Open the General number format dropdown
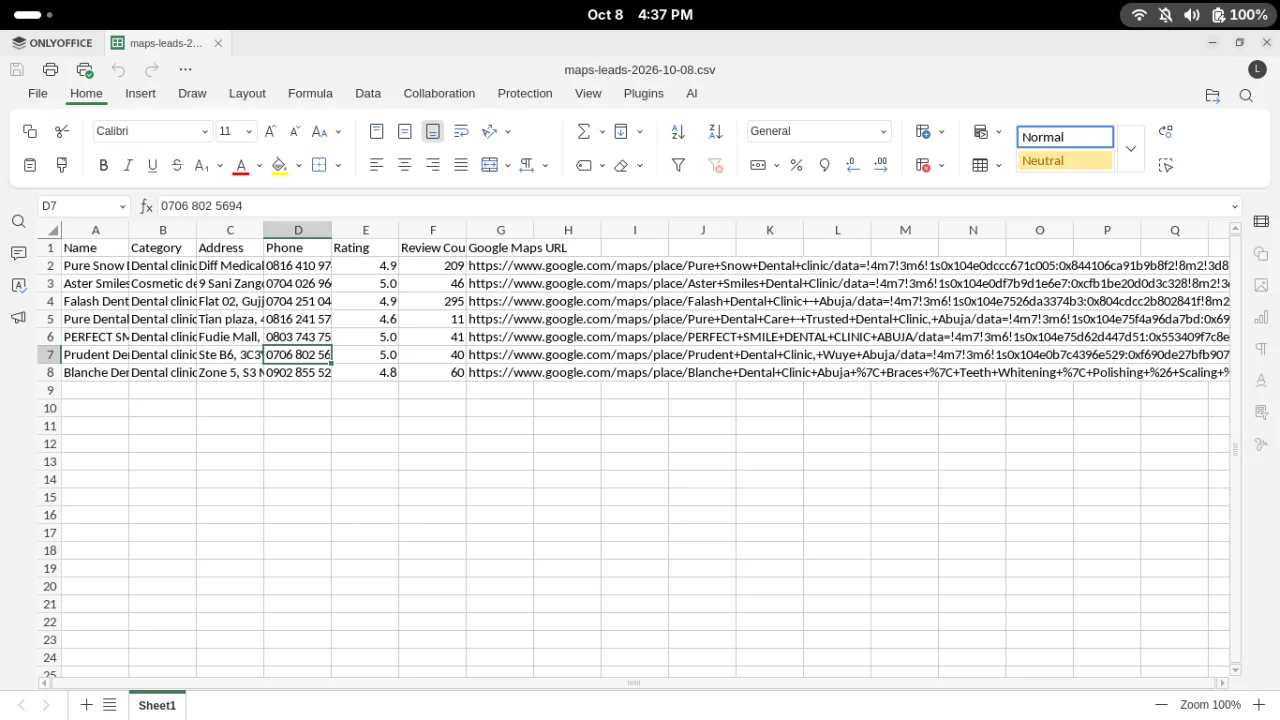Screen dimensions: 1280x720 [883, 131]
